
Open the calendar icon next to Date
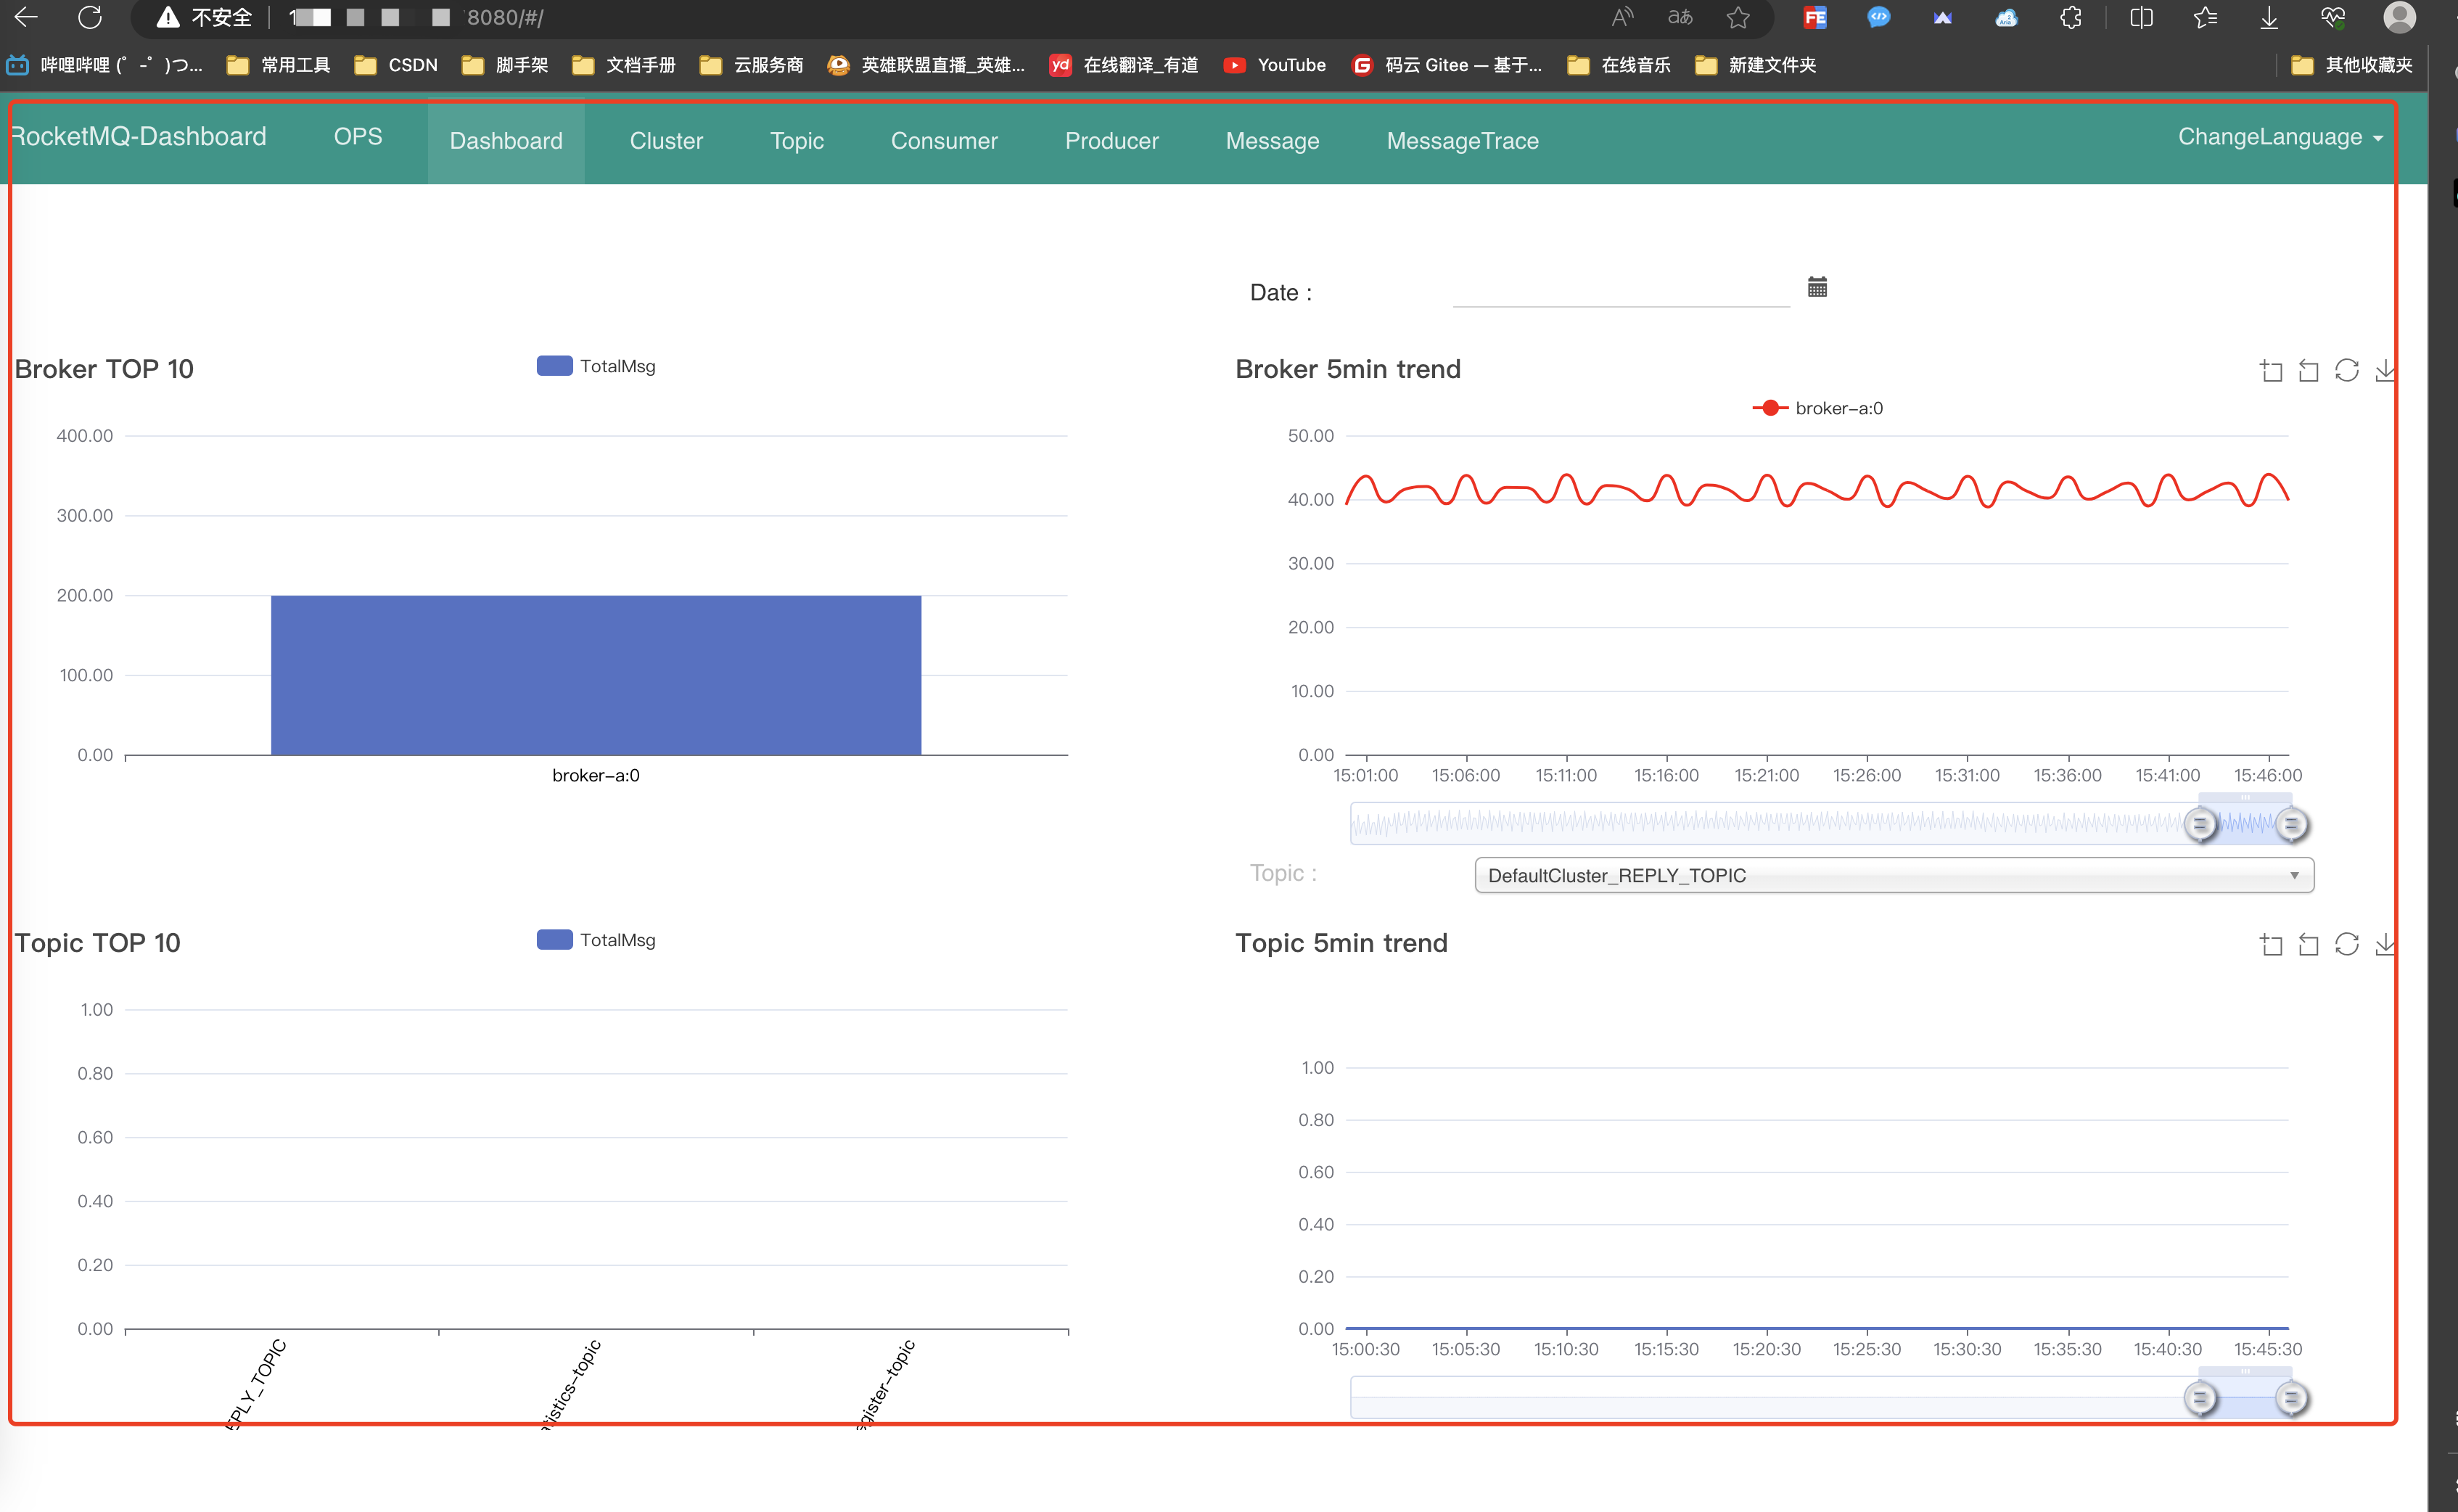(x=1817, y=287)
